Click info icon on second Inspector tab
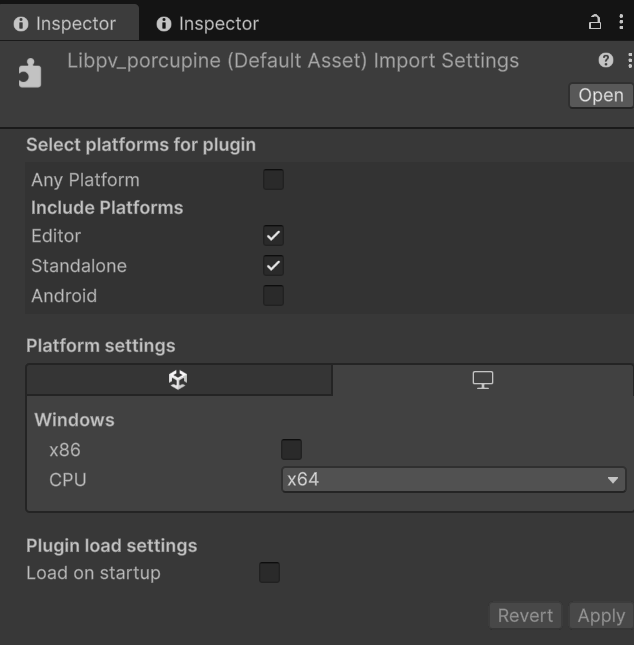Viewport: 634px width, 645px height. (164, 24)
